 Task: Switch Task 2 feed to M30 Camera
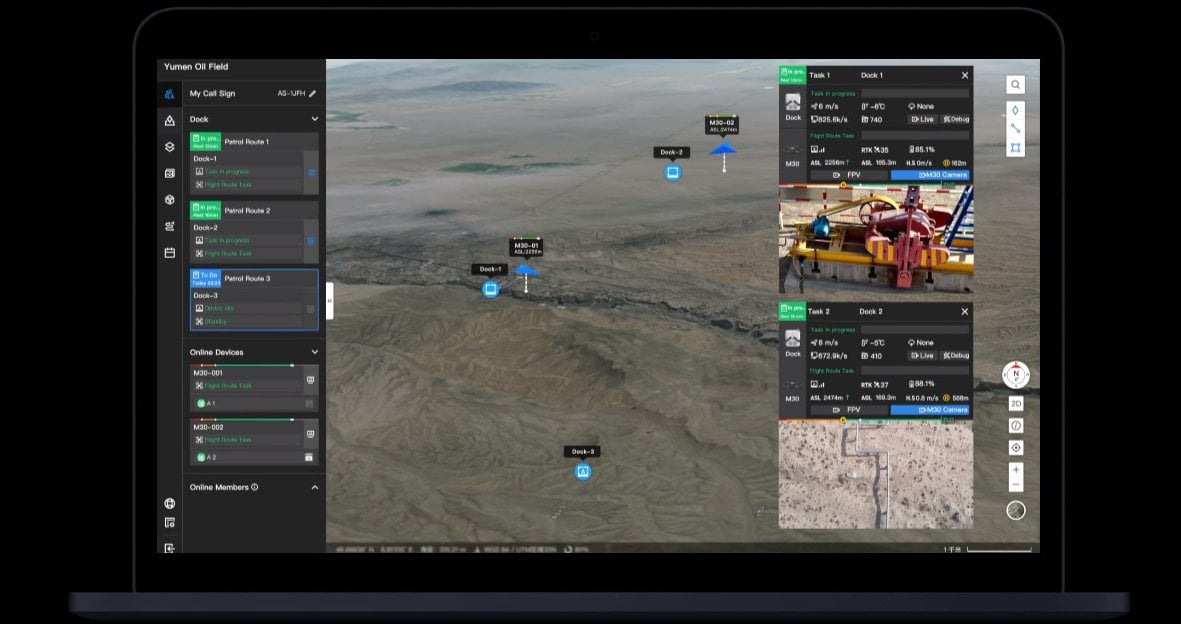click(930, 410)
